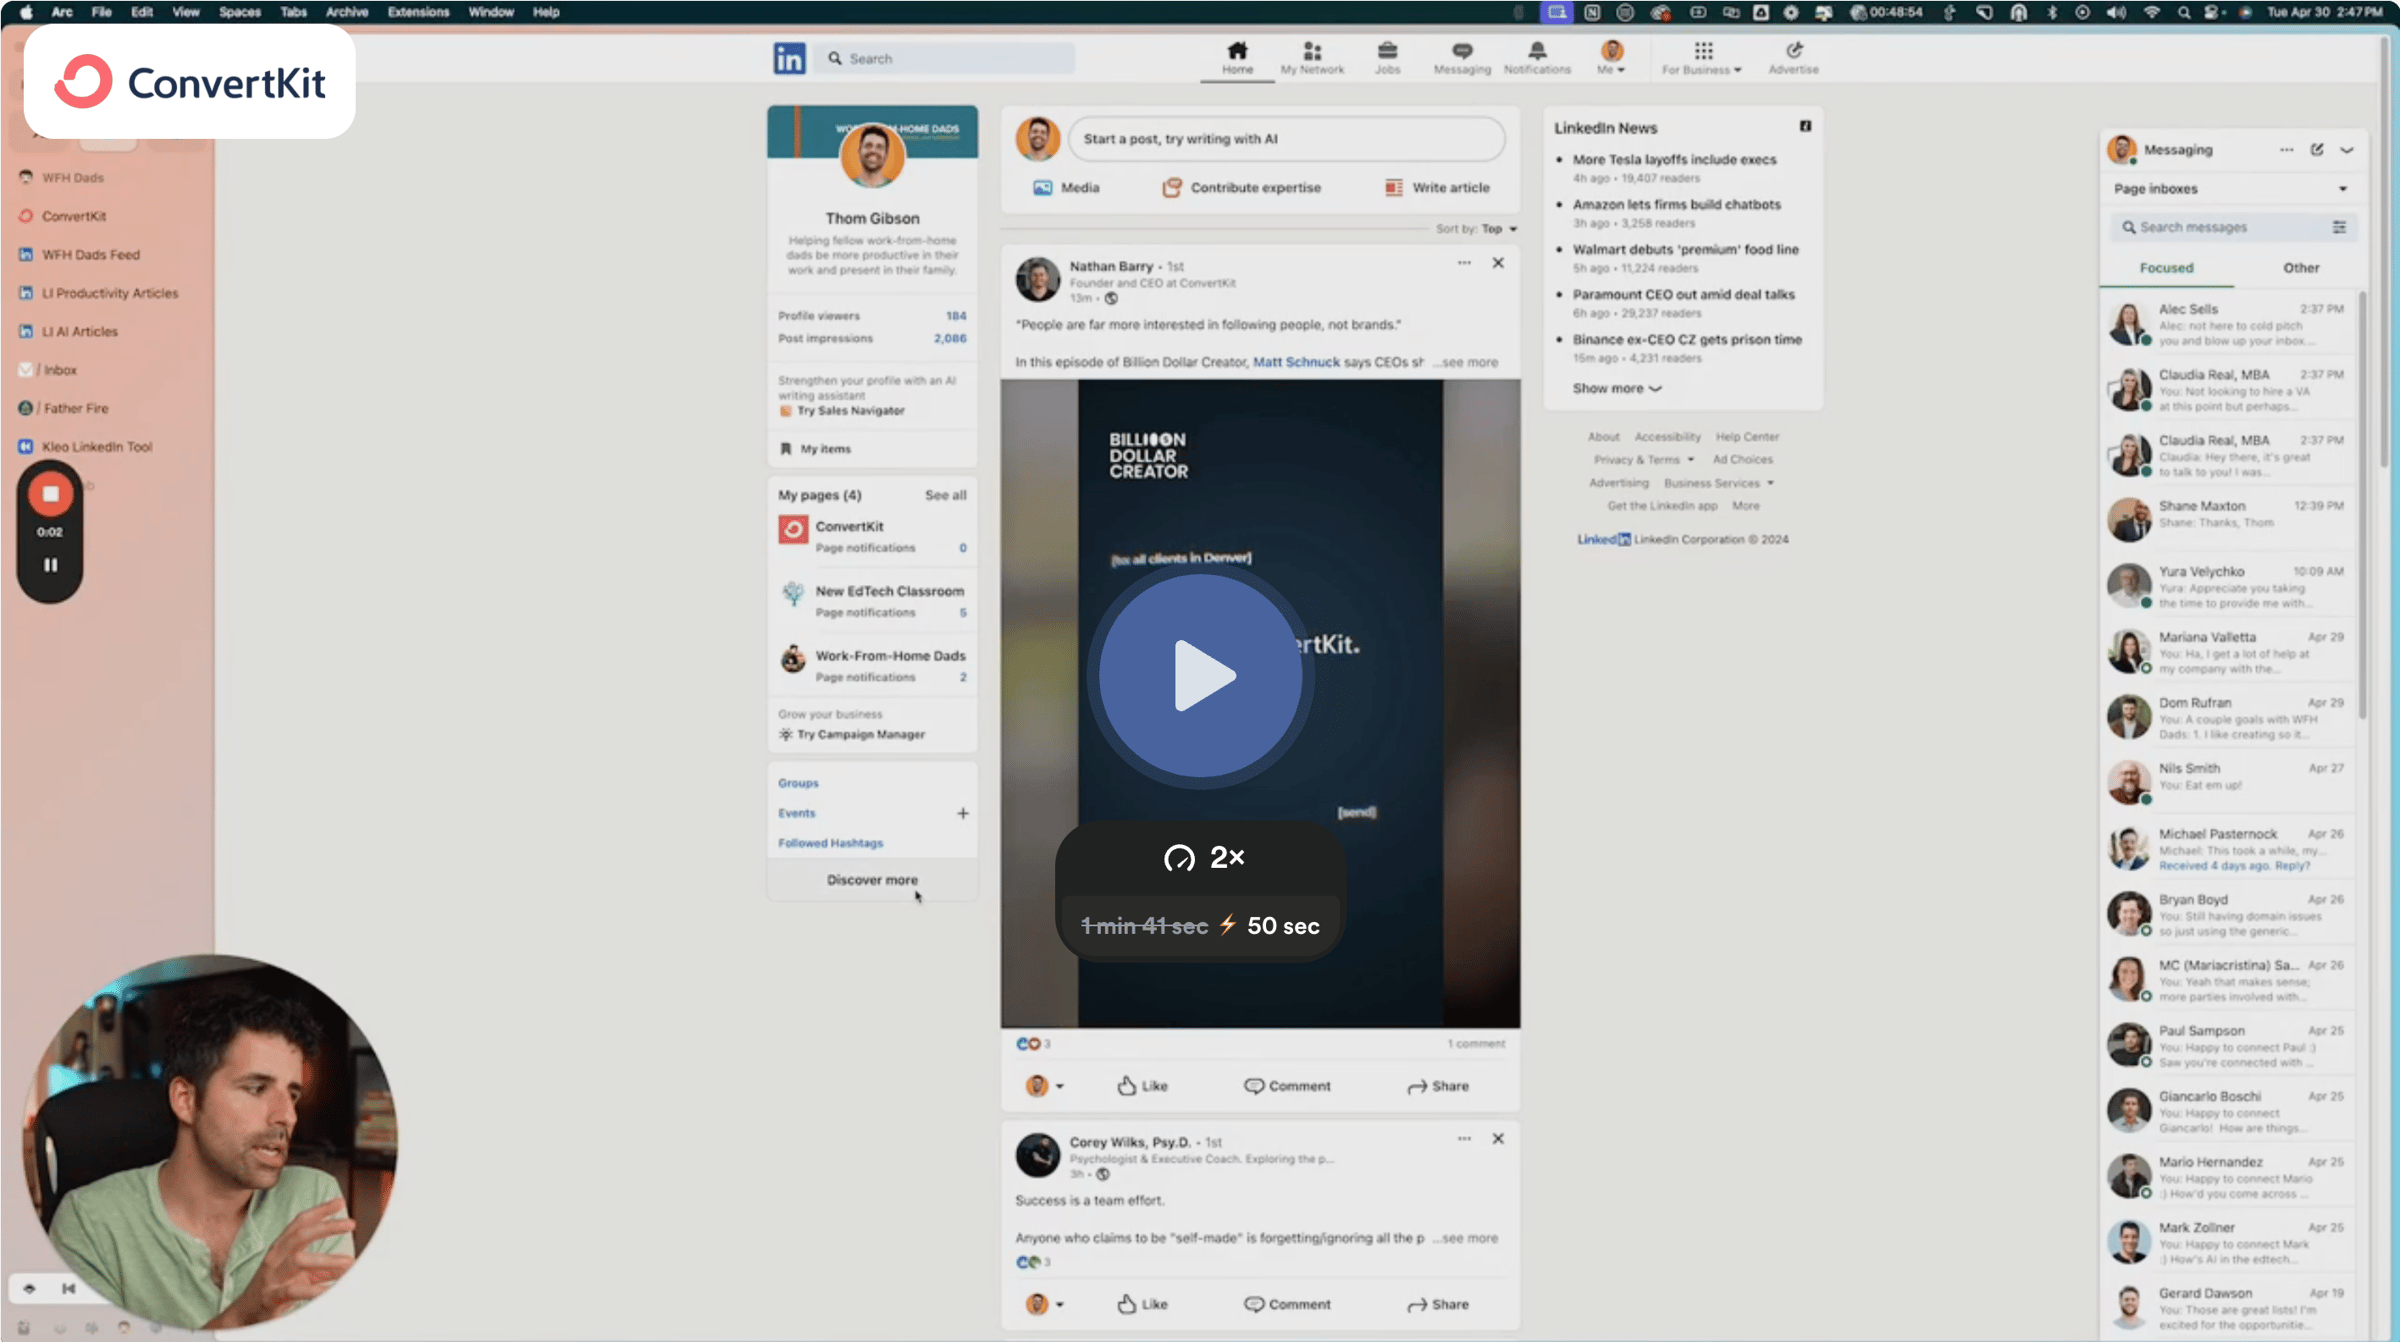The image size is (2400, 1342).
Task: Expand see more on Nathan's post
Action: [x=1467, y=362]
